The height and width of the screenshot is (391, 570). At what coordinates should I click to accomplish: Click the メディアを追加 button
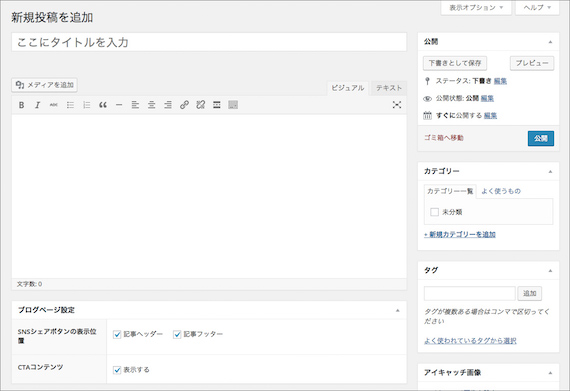(45, 85)
